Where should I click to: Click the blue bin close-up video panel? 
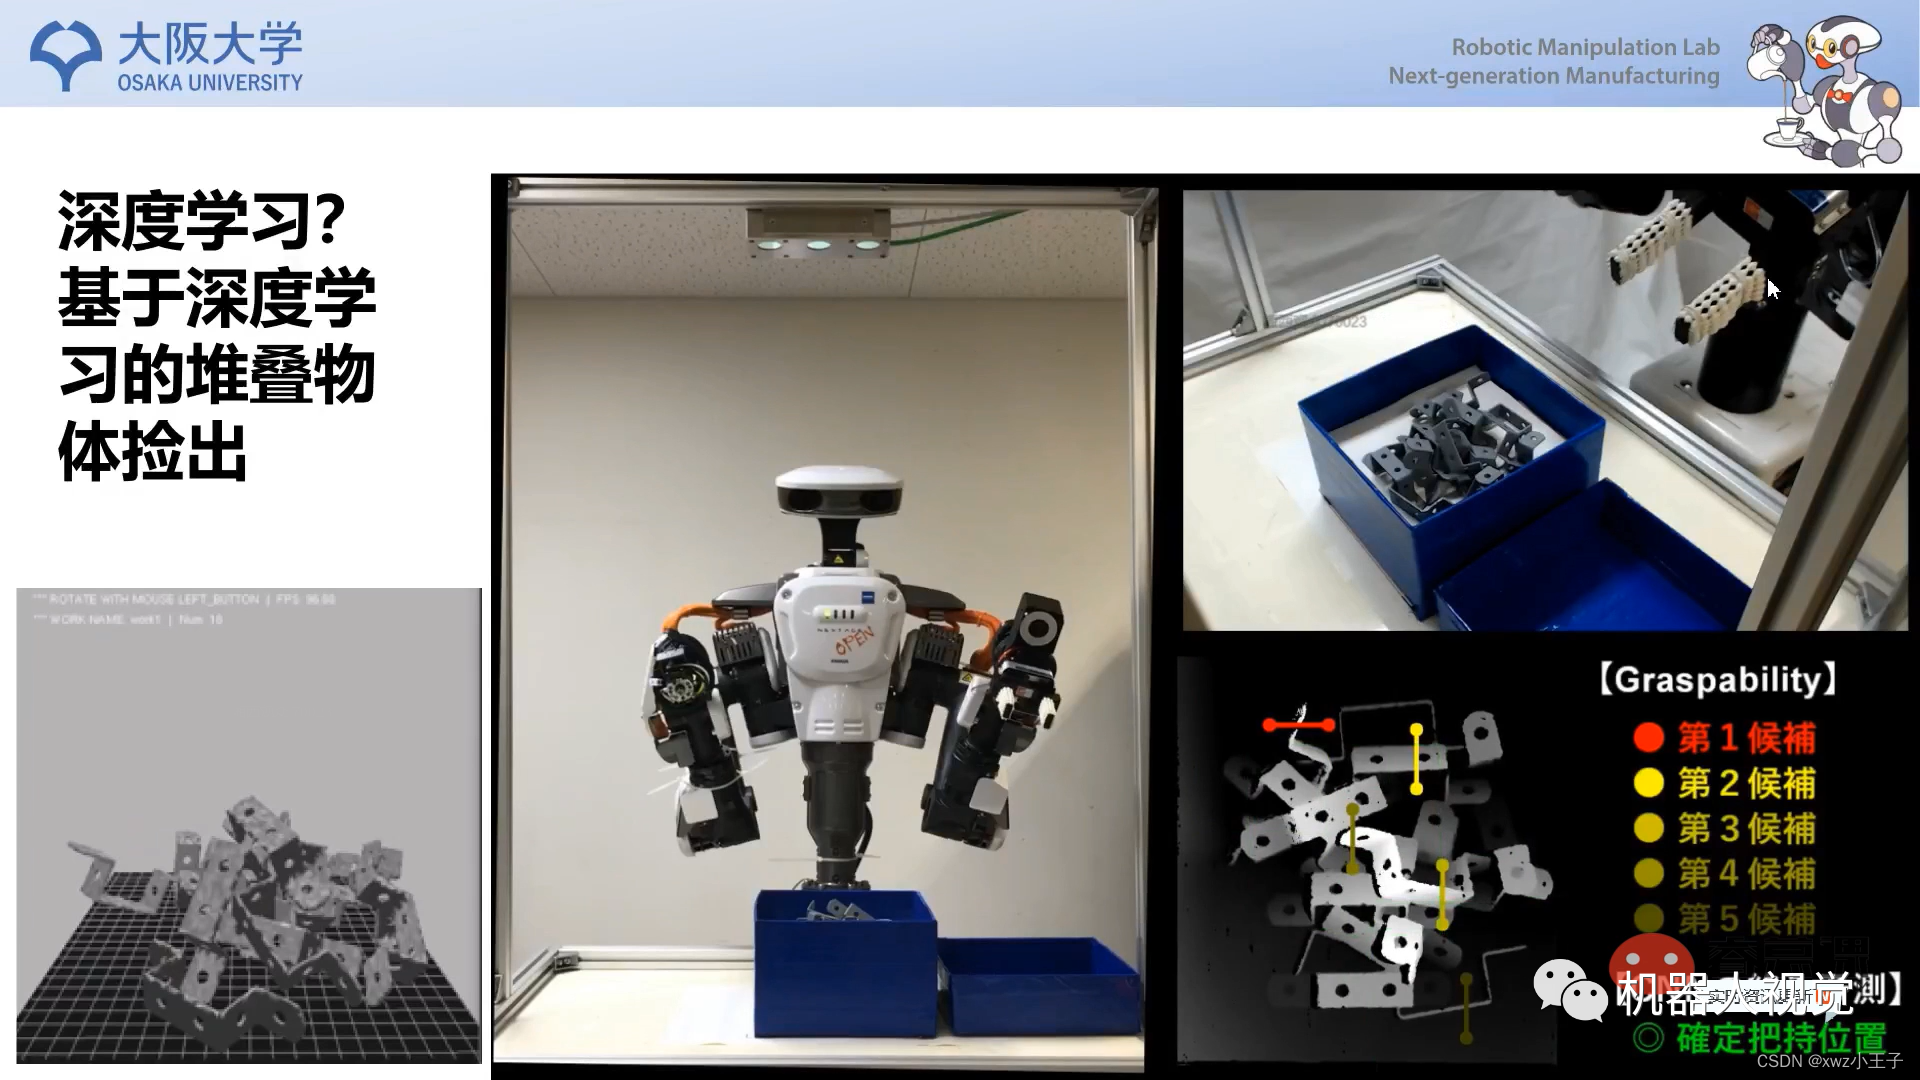1545,410
